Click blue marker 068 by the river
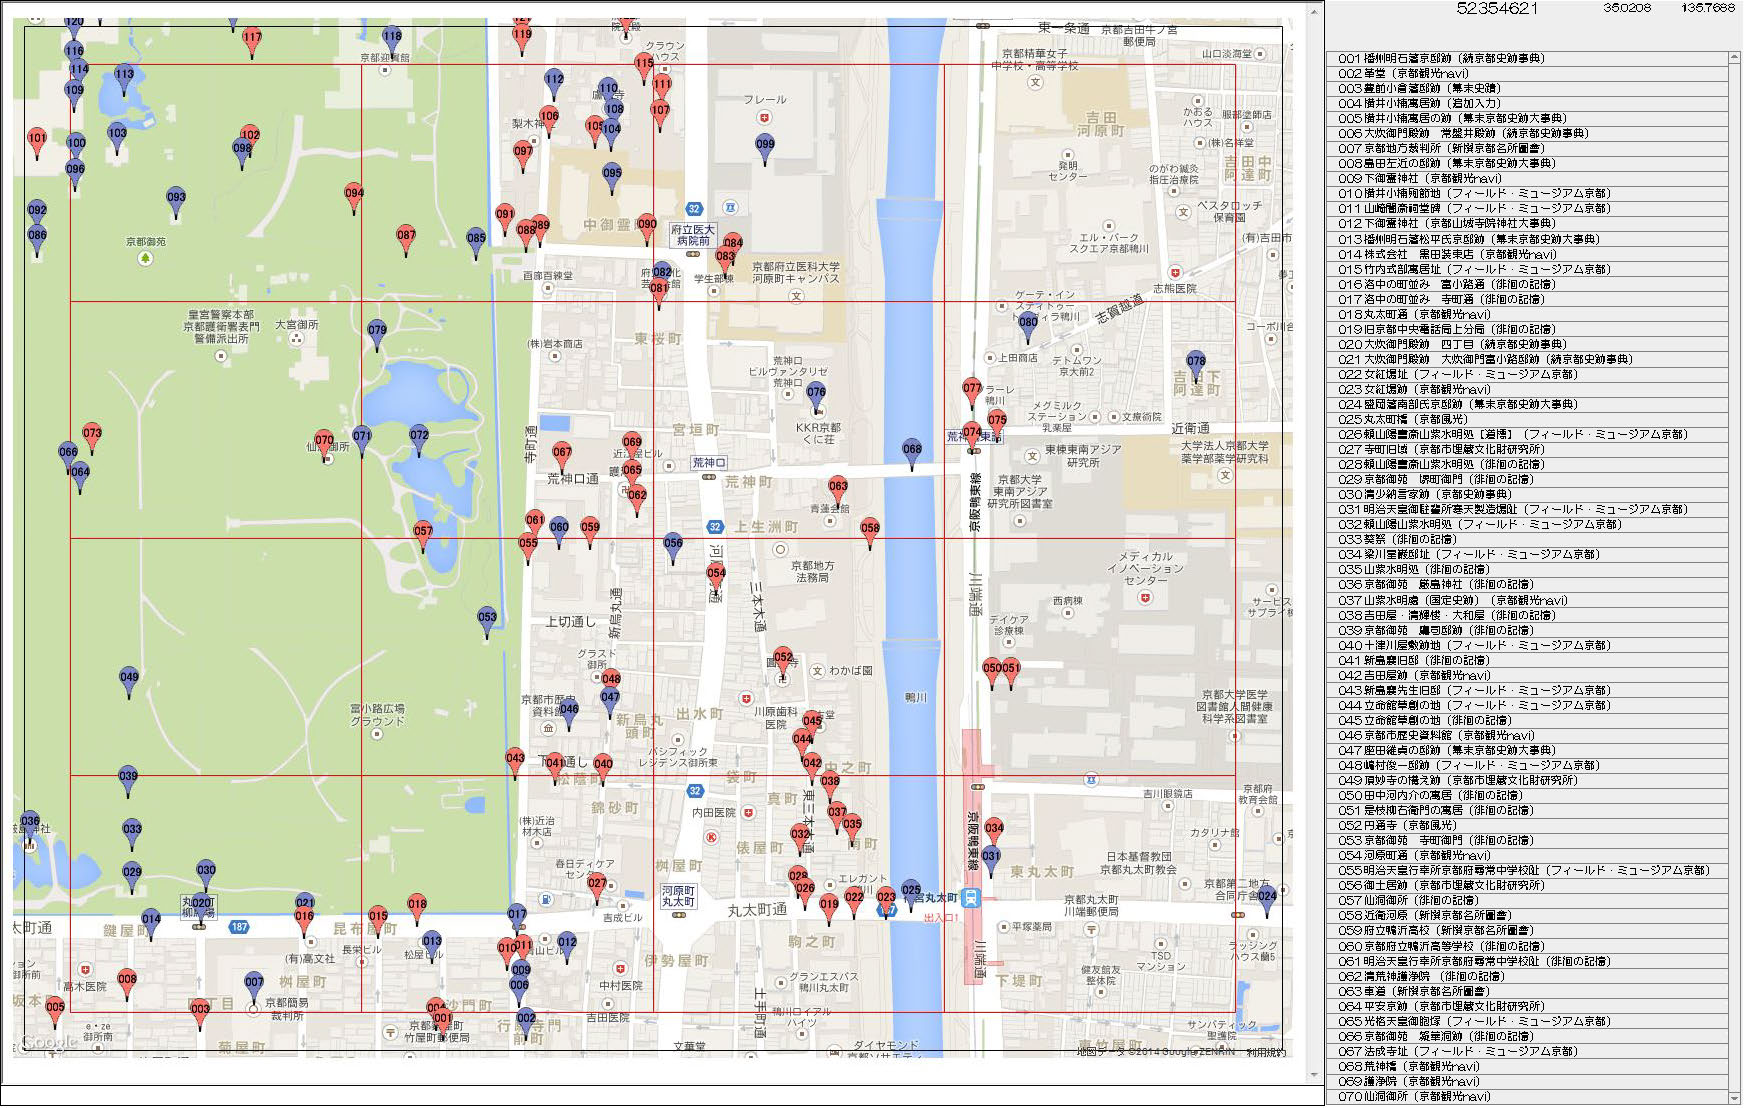 [x=912, y=454]
